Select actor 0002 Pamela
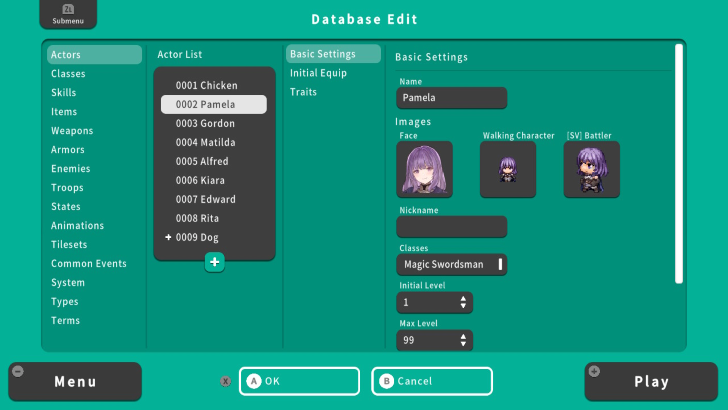The width and height of the screenshot is (728, 410). 214,104
